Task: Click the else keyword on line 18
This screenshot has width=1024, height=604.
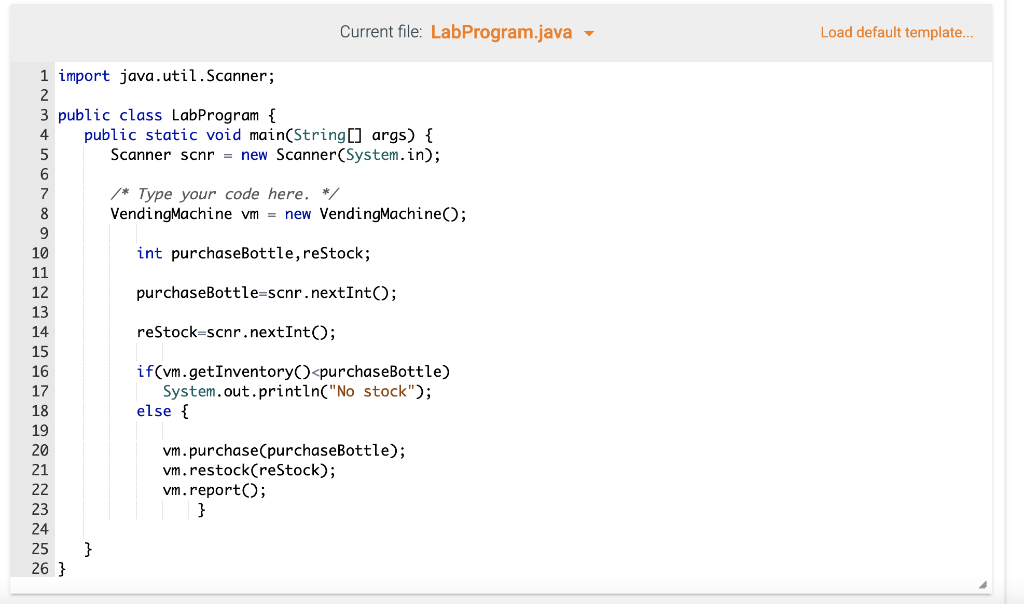Action: click(x=153, y=411)
